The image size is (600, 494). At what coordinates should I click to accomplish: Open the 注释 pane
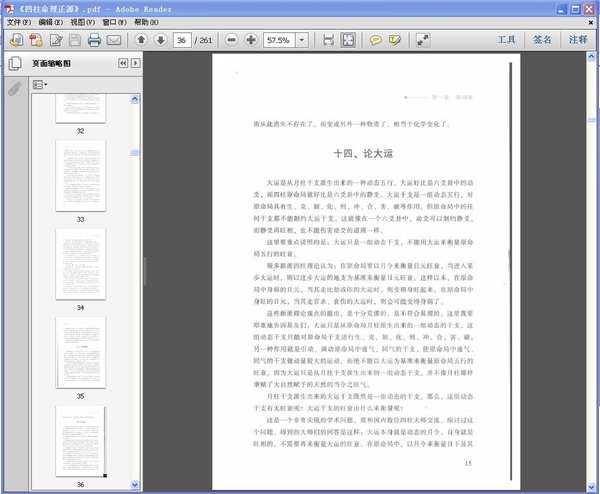(578, 40)
